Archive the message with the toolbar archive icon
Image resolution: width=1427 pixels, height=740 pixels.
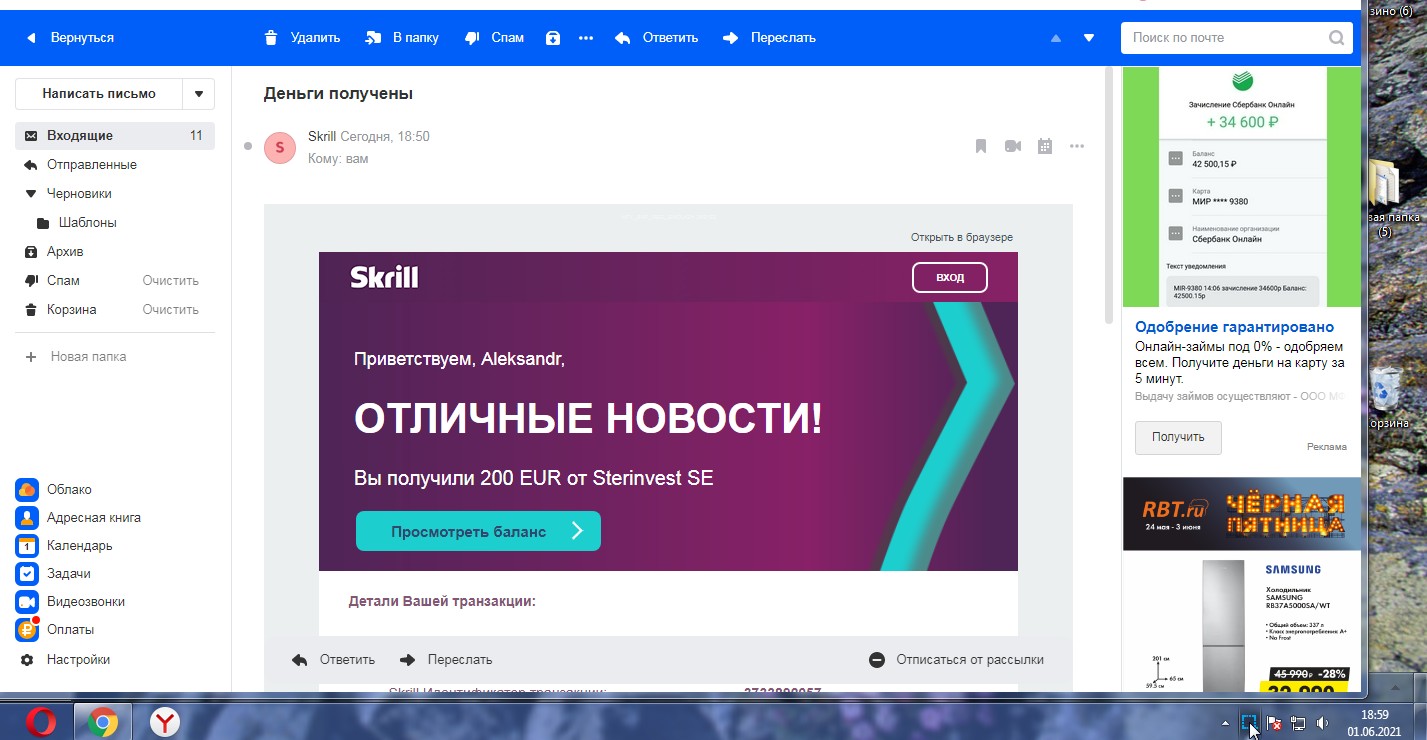tap(553, 38)
